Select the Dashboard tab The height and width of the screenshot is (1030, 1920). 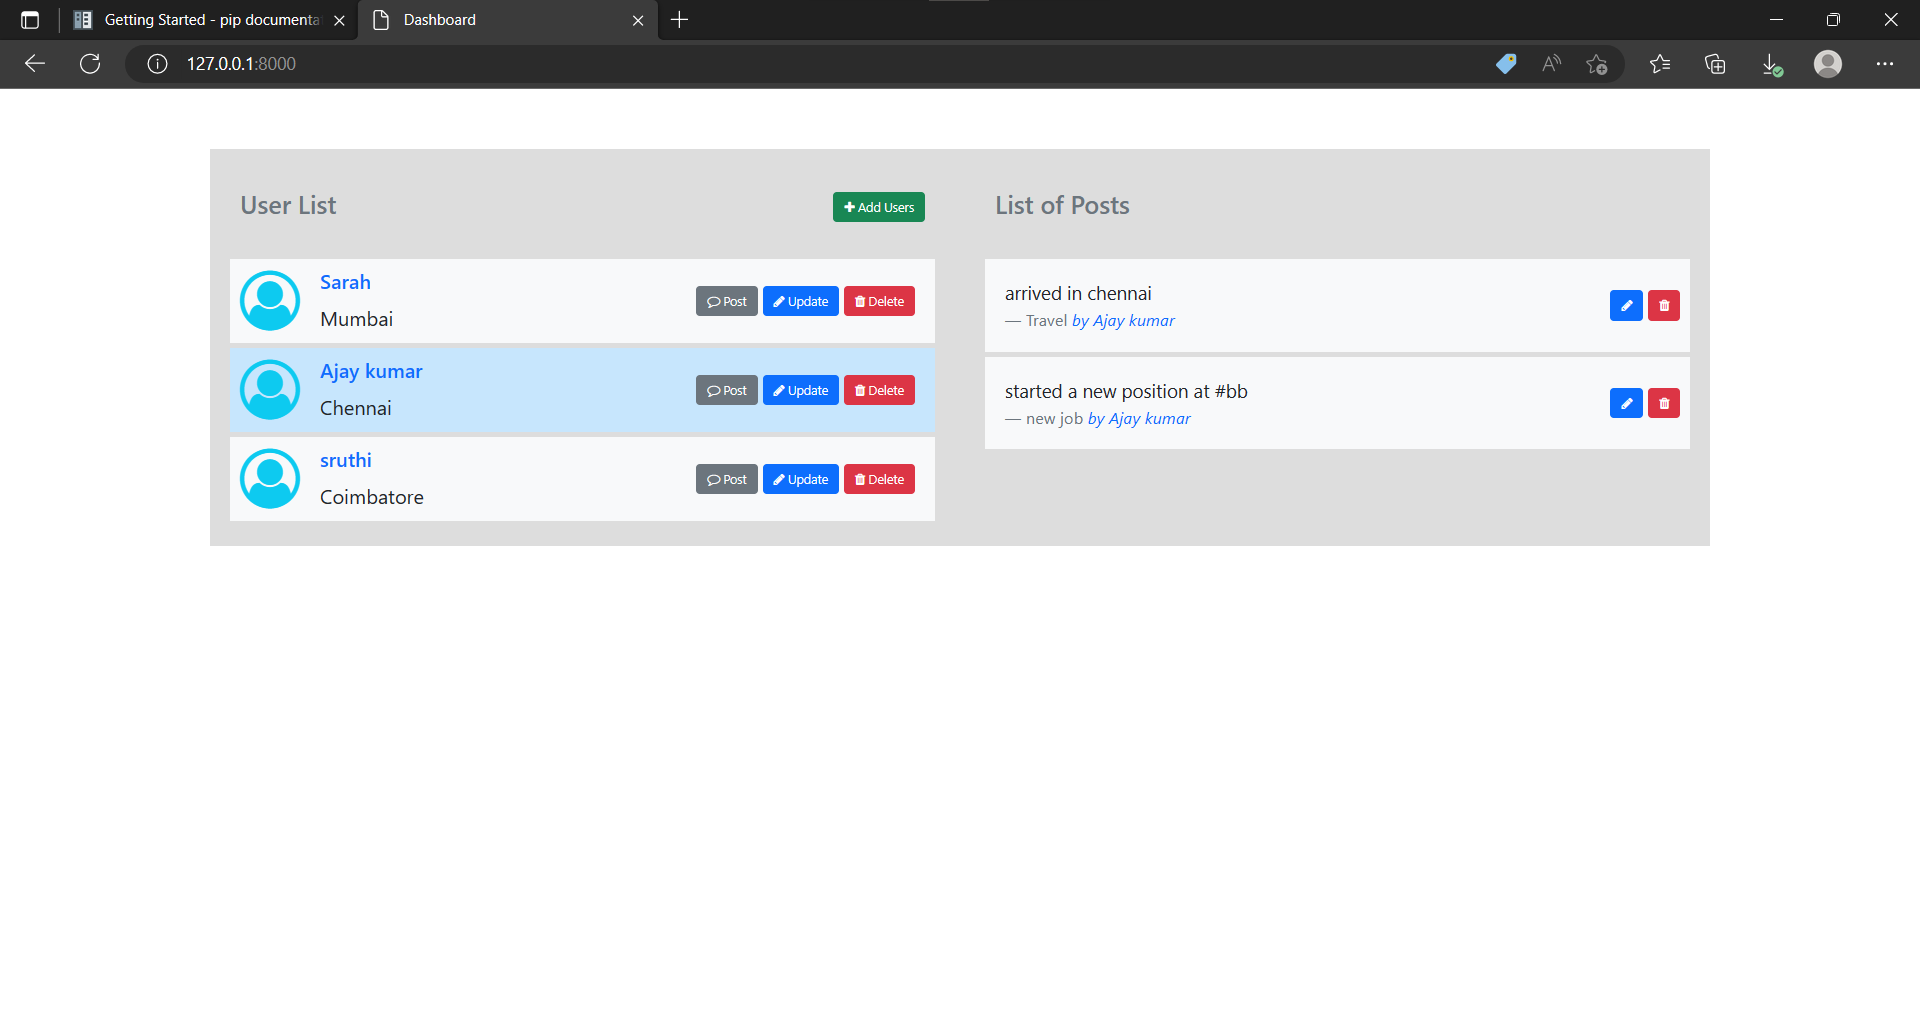[x=470, y=19]
